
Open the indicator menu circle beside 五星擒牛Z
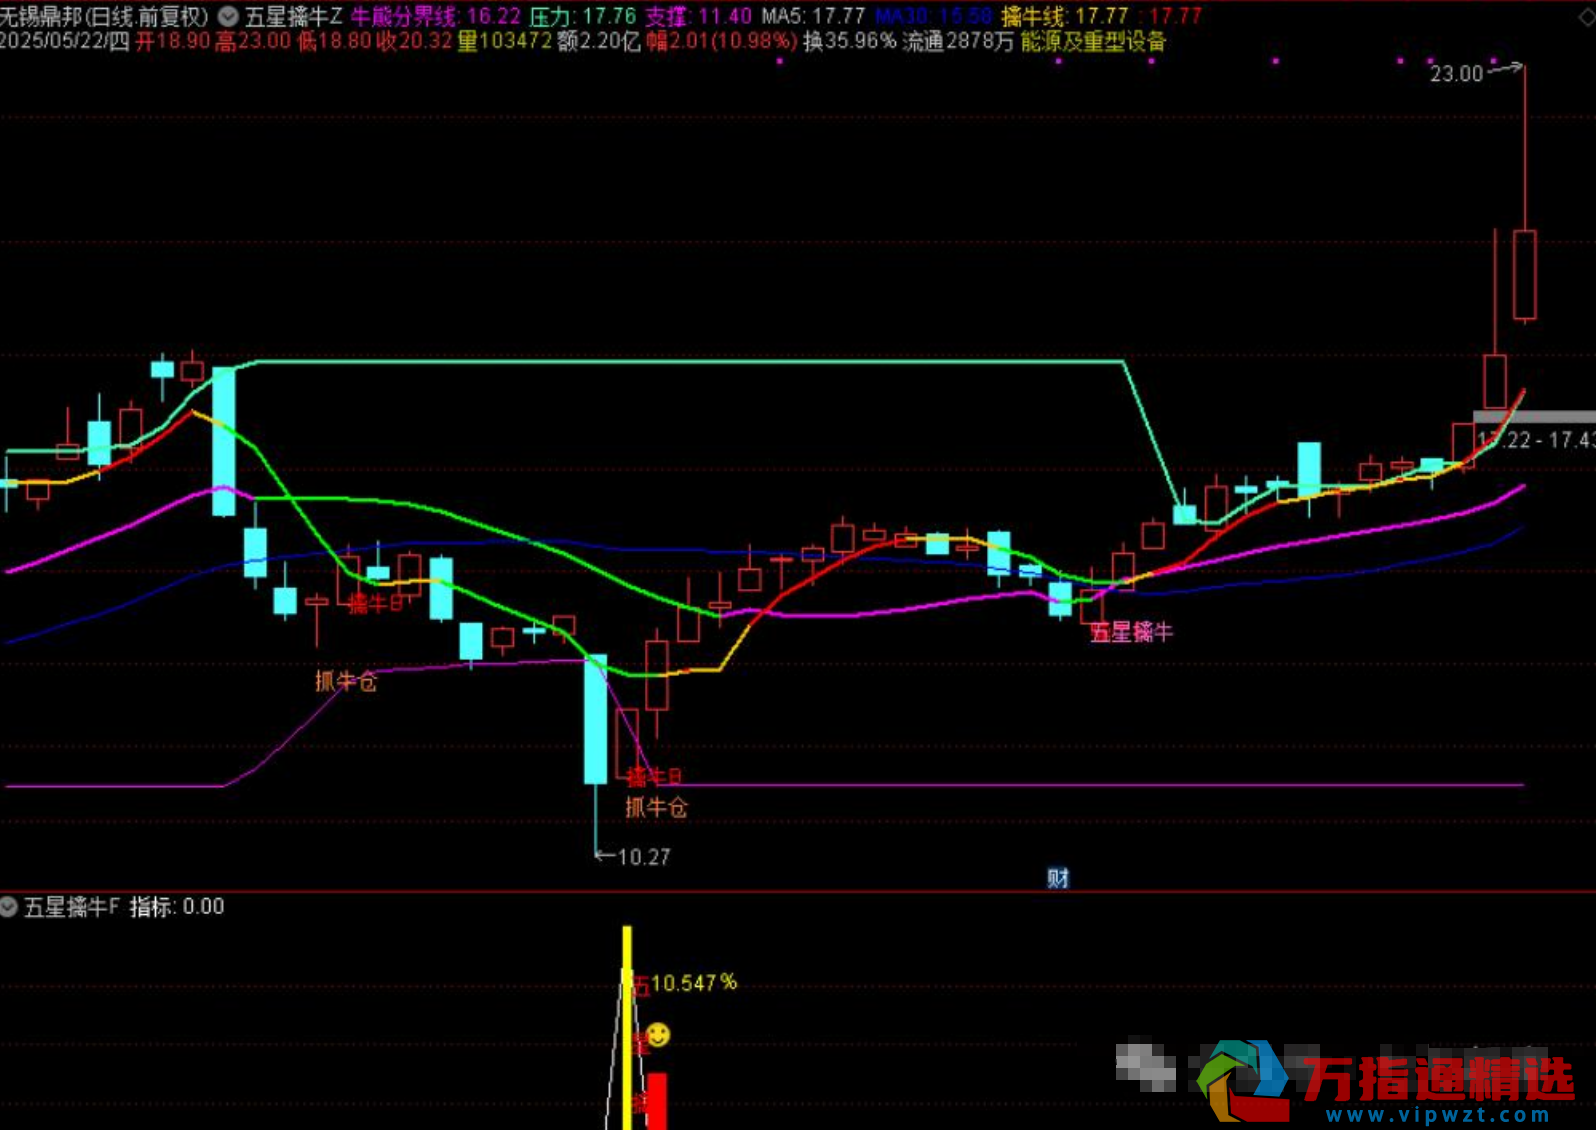coord(229,16)
